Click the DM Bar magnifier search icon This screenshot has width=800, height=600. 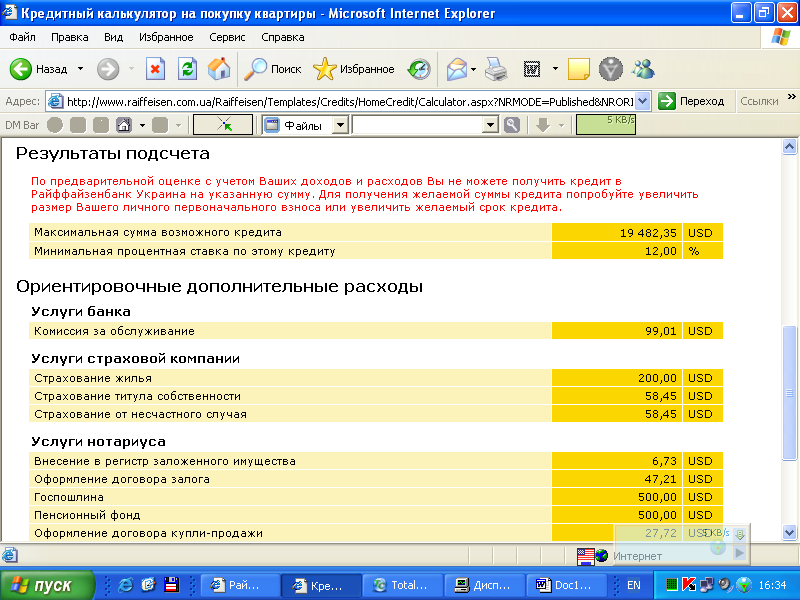coord(511,125)
